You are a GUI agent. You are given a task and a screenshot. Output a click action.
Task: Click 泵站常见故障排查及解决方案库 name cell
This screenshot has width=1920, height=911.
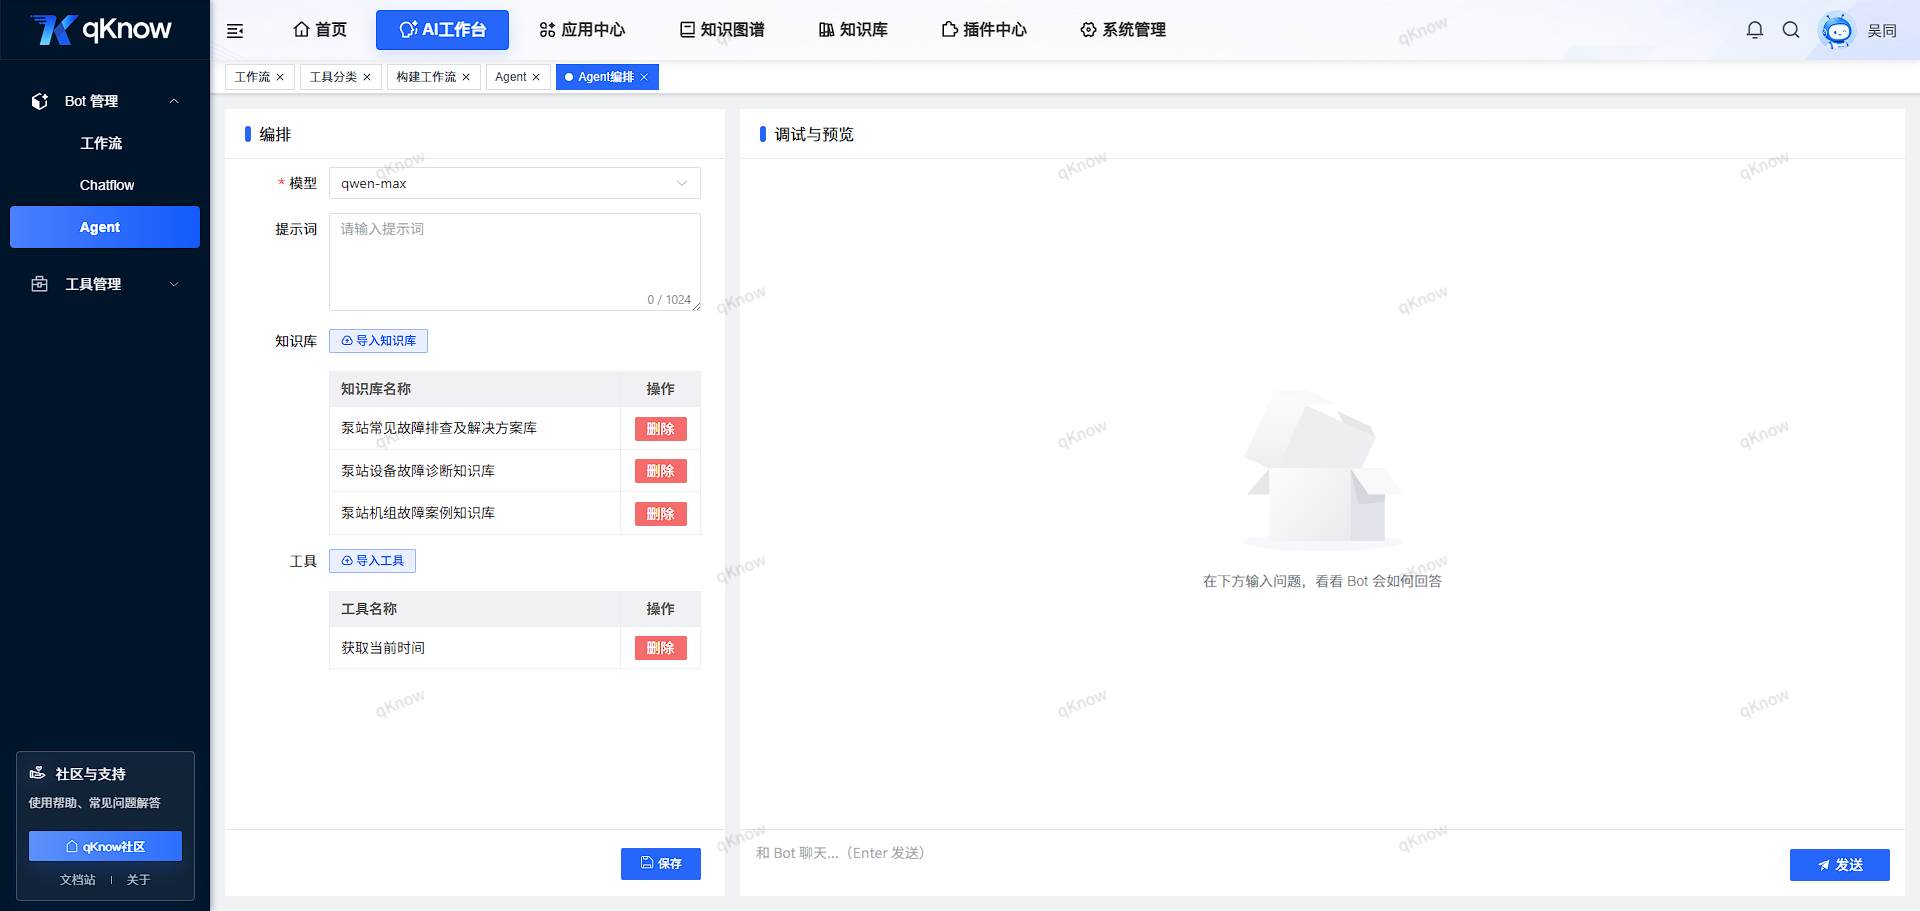[x=475, y=428]
